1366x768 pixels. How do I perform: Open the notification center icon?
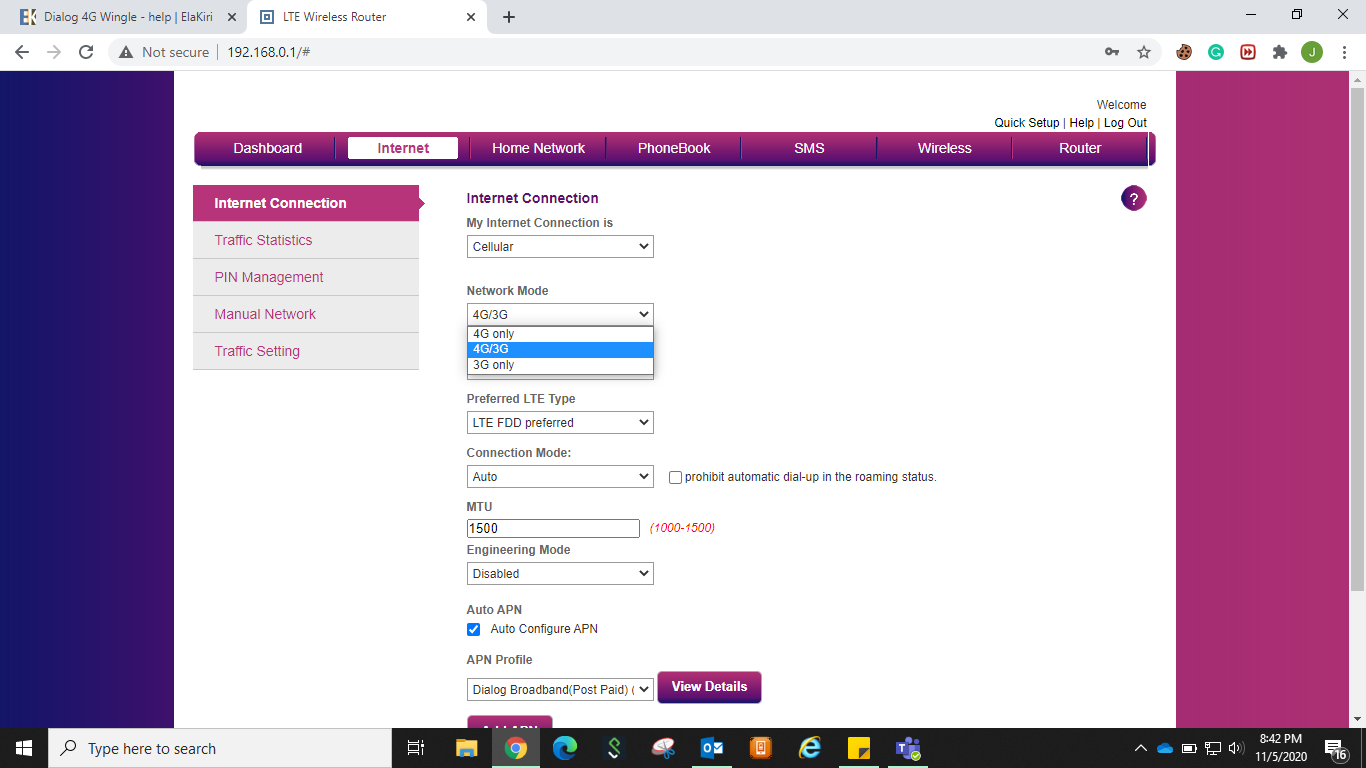[1336, 748]
